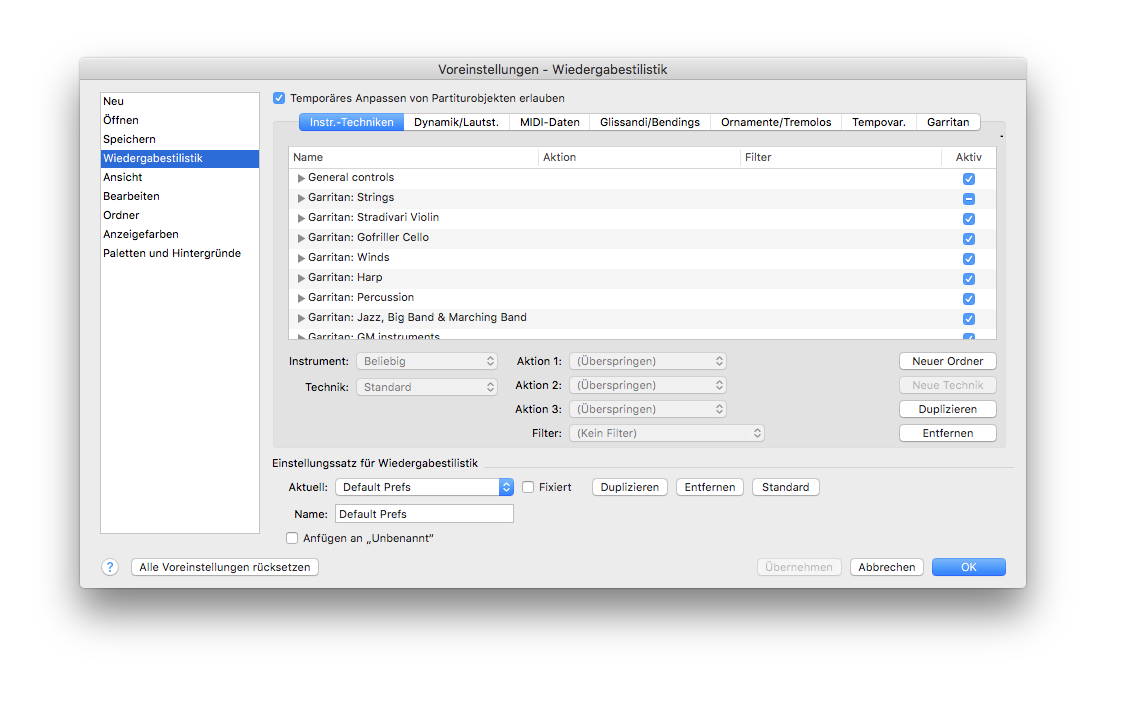Select Paletten und Hintergründe in sidebar

coord(180,253)
